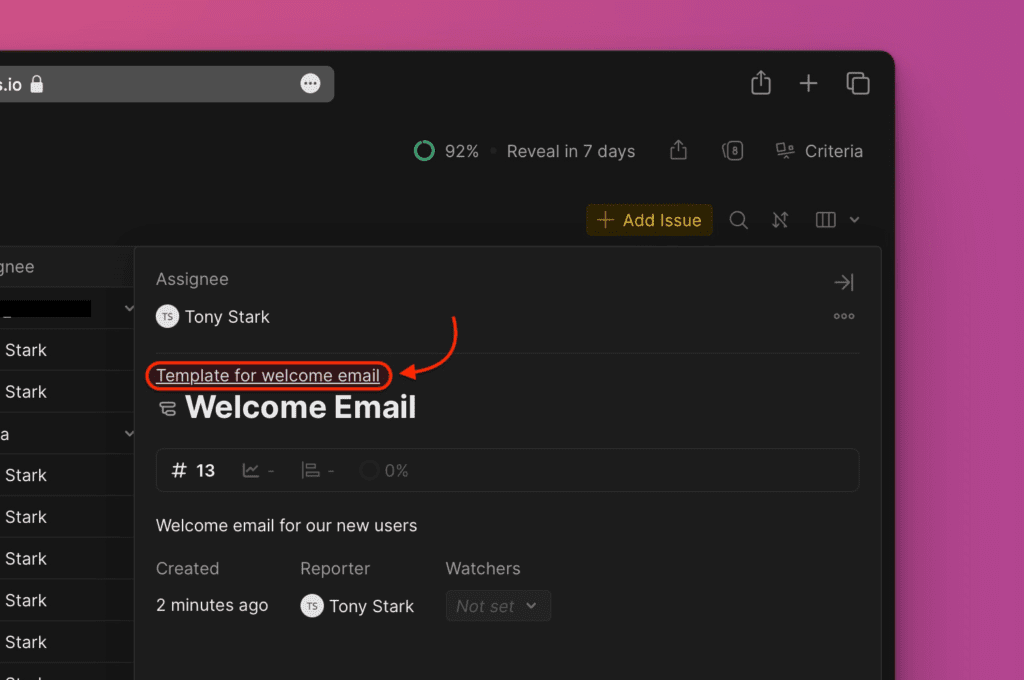
Task: Open a new browser tab
Action: click(x=809, y=83)
